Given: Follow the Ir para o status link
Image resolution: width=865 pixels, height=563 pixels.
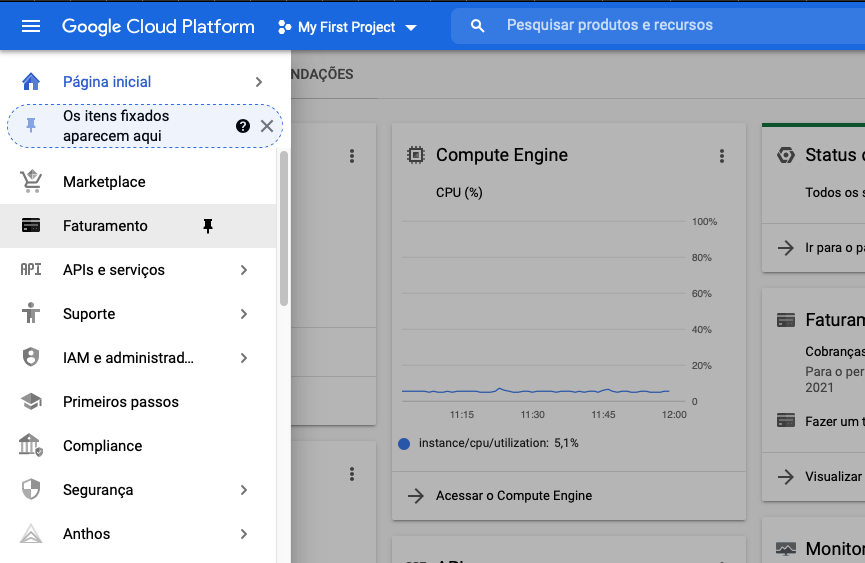Looking at the screenshot, I should tap(835, 248).
